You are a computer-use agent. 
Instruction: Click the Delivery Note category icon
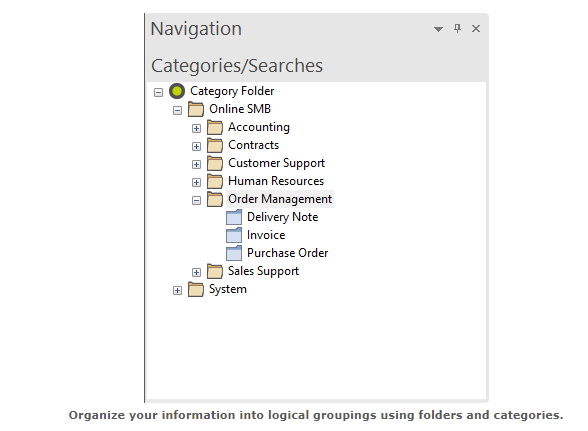point(234,217)
